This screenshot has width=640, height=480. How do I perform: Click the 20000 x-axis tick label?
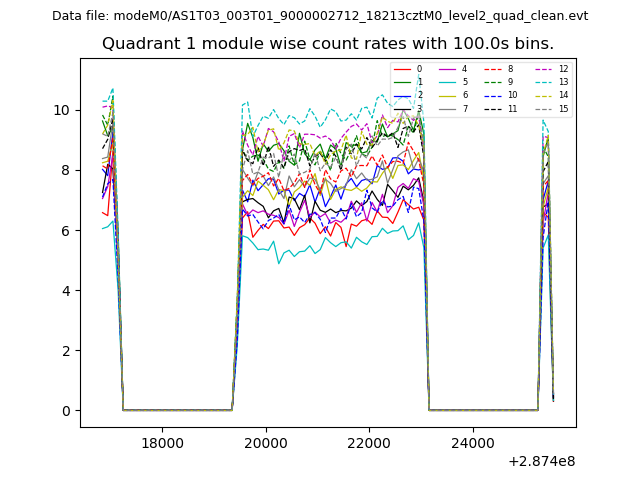265,443
